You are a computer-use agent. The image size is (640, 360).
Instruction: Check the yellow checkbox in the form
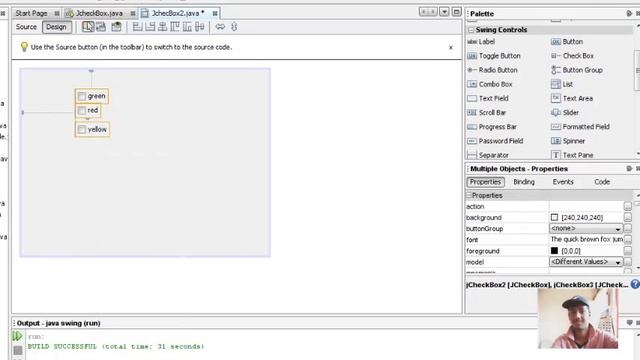point(82,129)
